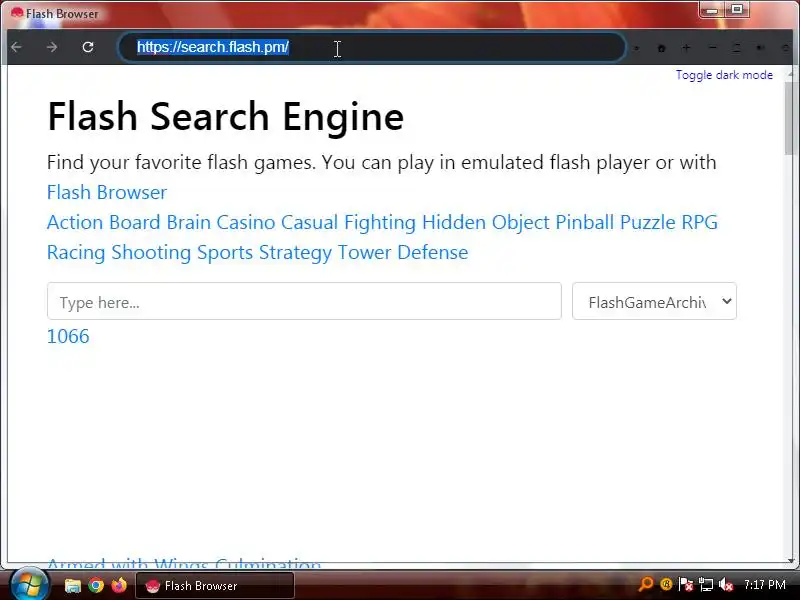Open the orange magnifier tray icon
Screen dimensions: 800x600
coord(646,584)
